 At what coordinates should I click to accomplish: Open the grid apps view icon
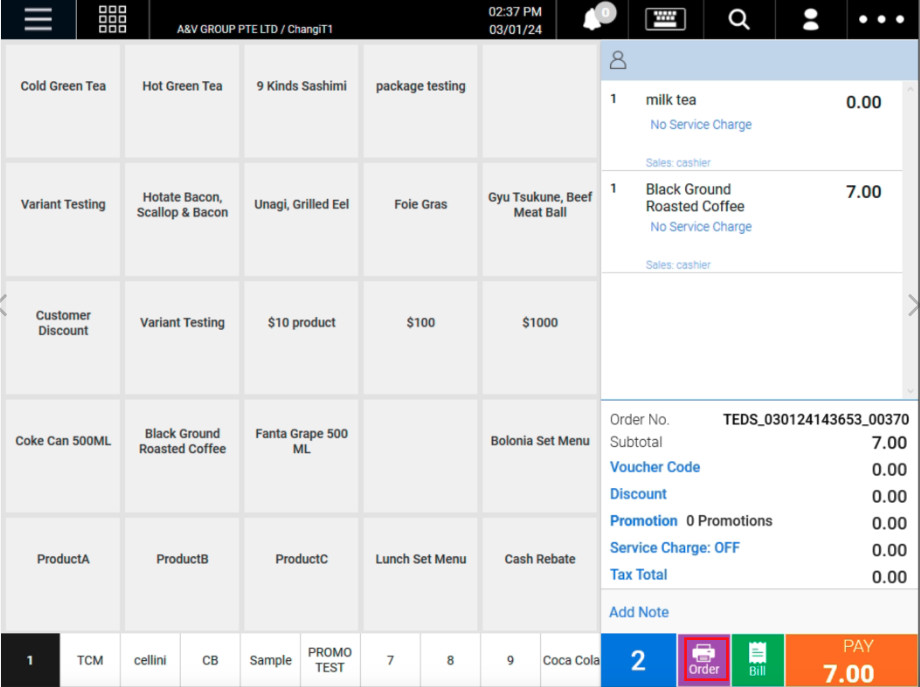112,19
